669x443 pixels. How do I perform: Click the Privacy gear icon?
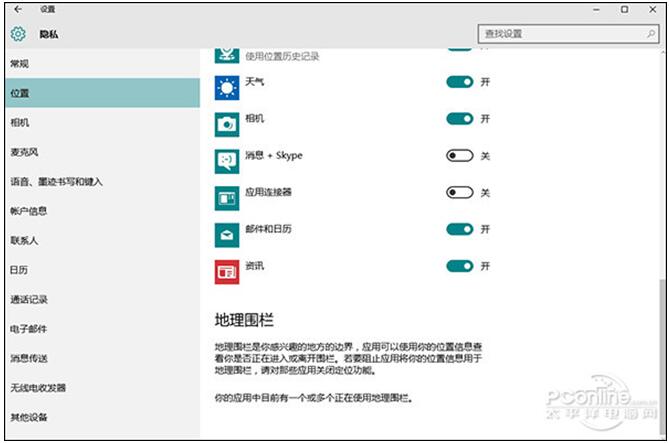coord(18,34)
